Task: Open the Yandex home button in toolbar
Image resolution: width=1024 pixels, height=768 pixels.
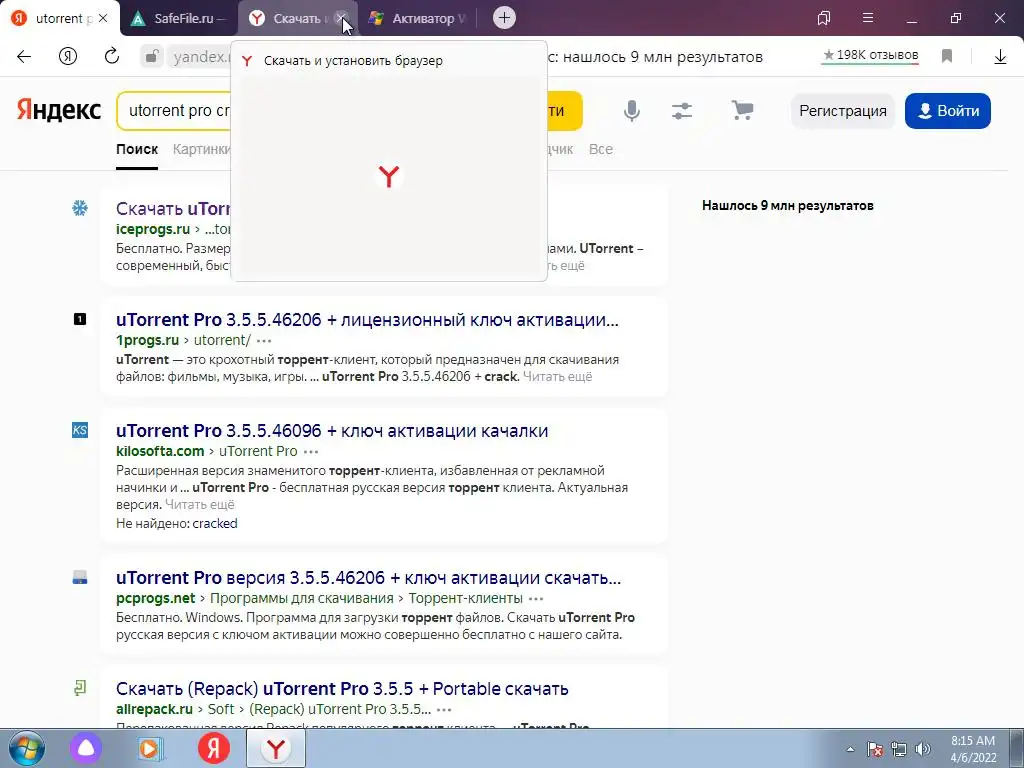Action: click(x=68, y=56)
